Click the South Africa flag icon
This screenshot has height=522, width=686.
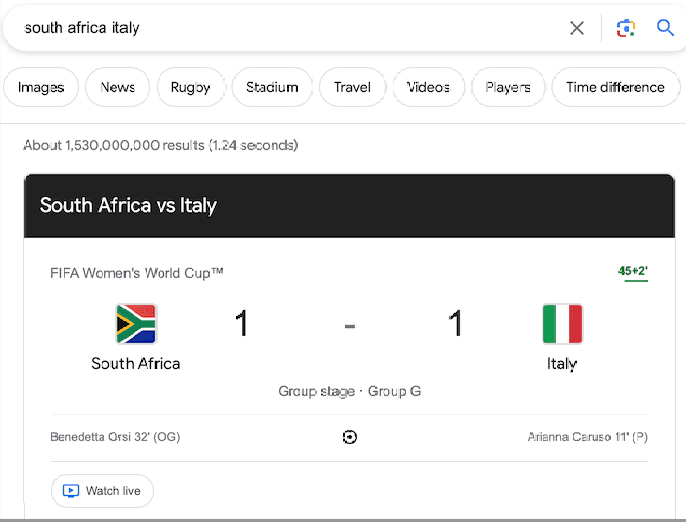tap(136, 324)
